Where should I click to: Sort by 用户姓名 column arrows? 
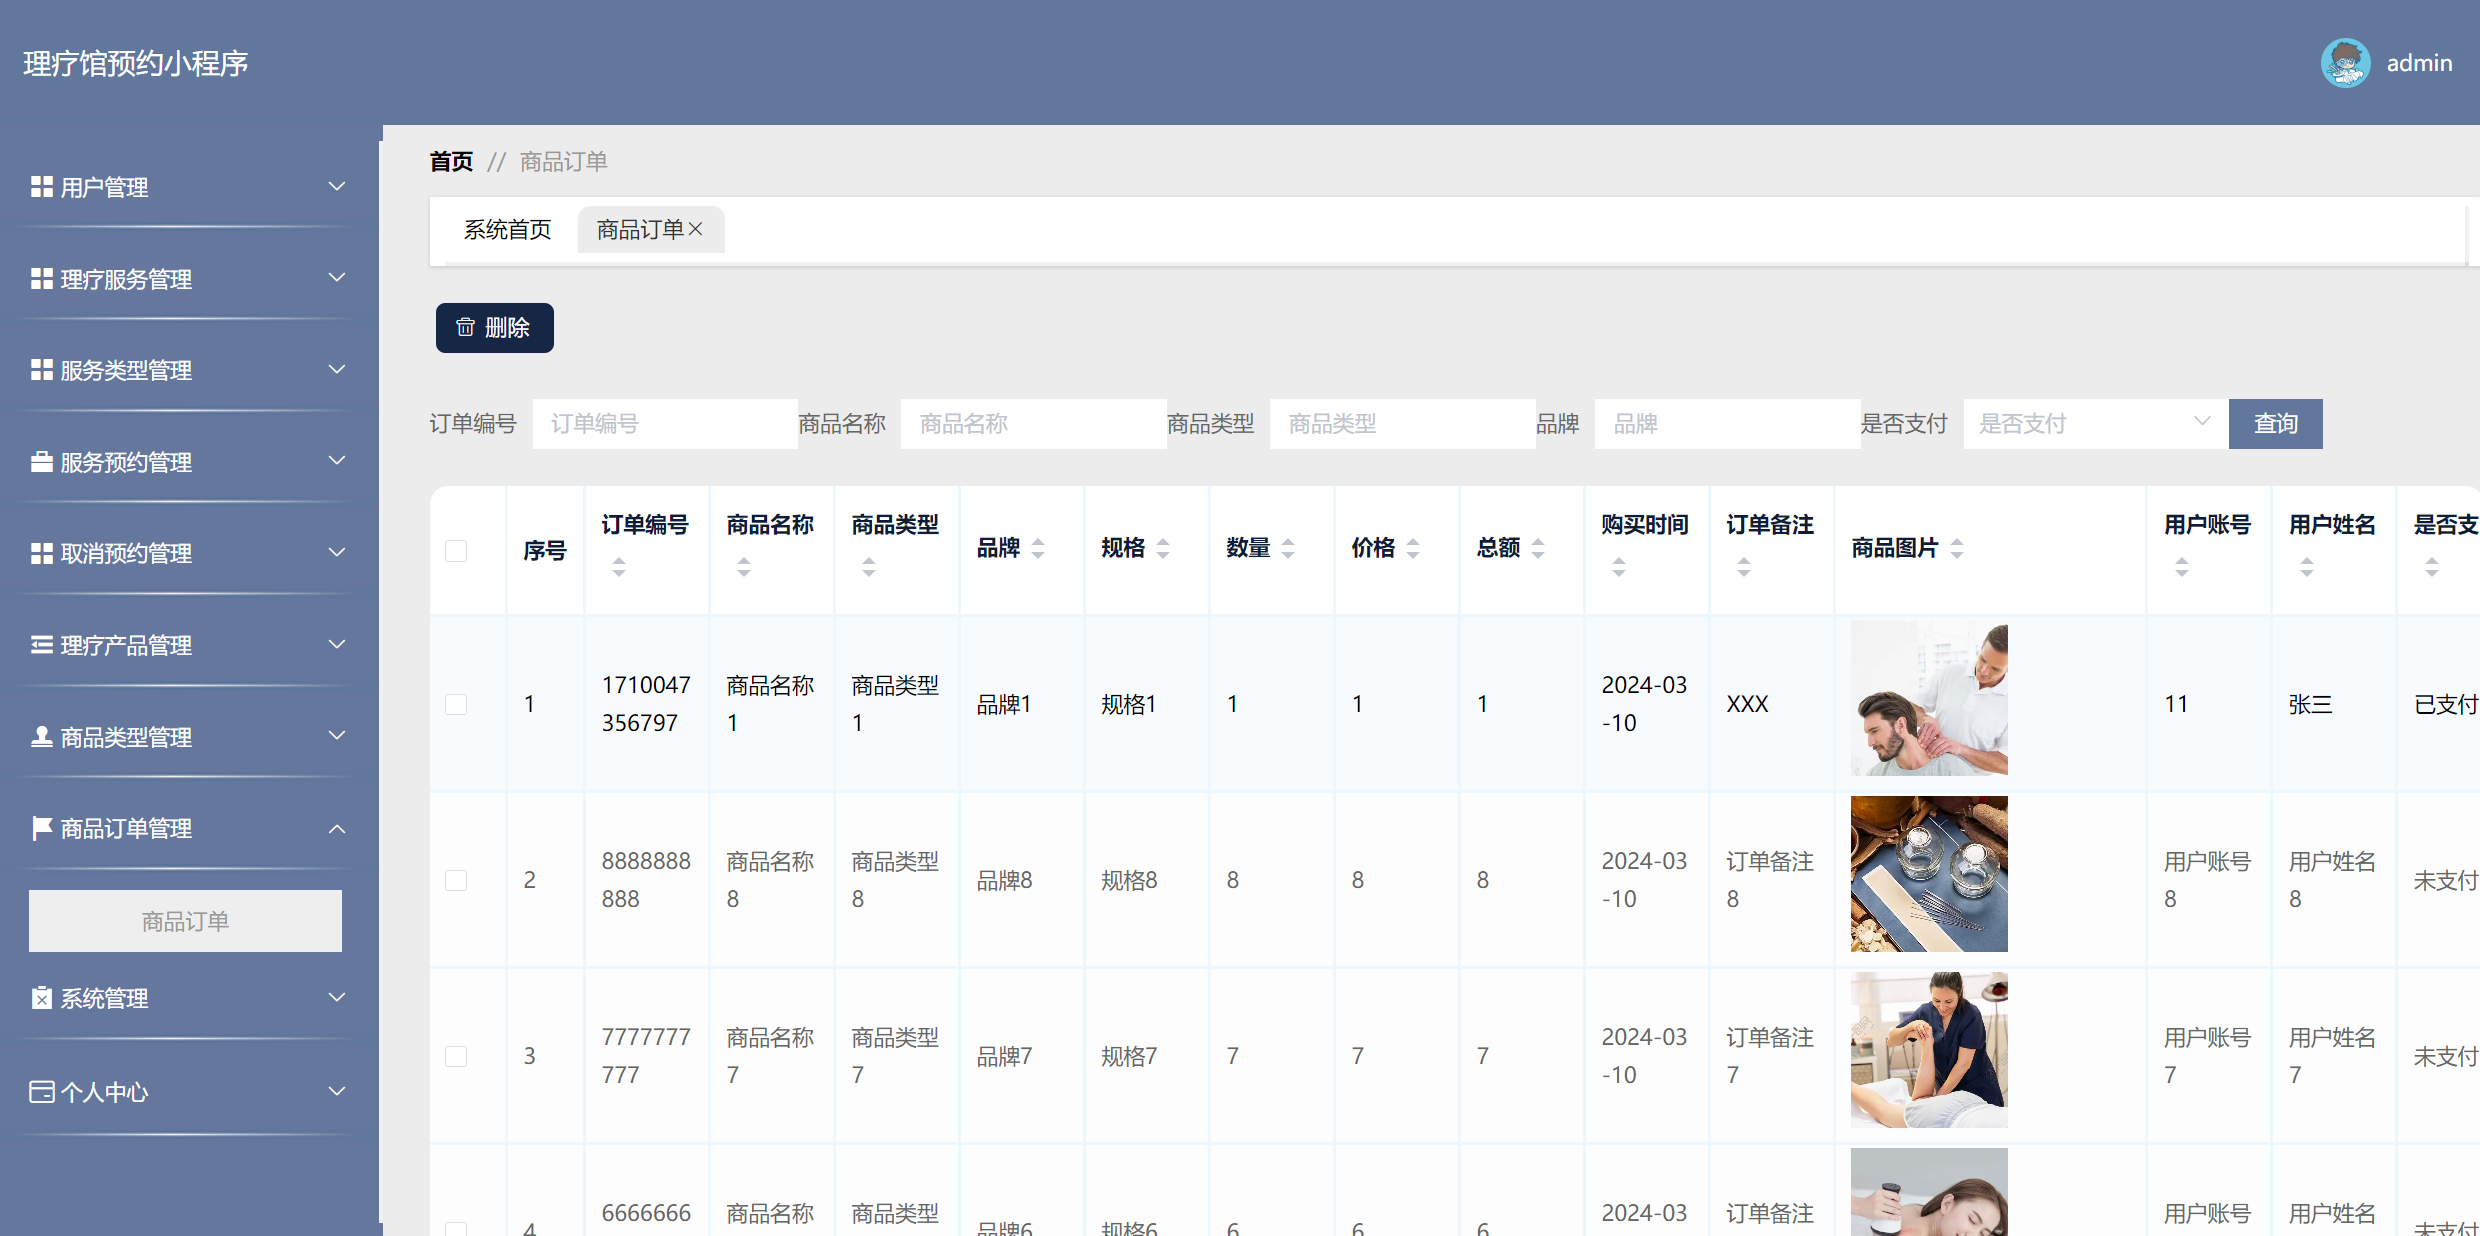click(x=2307, y=567)
